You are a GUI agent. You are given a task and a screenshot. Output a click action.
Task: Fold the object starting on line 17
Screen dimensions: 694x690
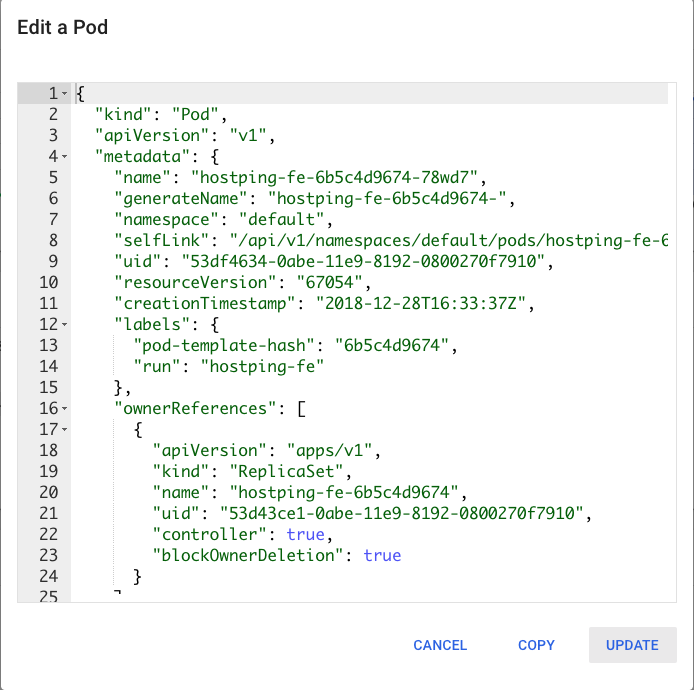65,429
